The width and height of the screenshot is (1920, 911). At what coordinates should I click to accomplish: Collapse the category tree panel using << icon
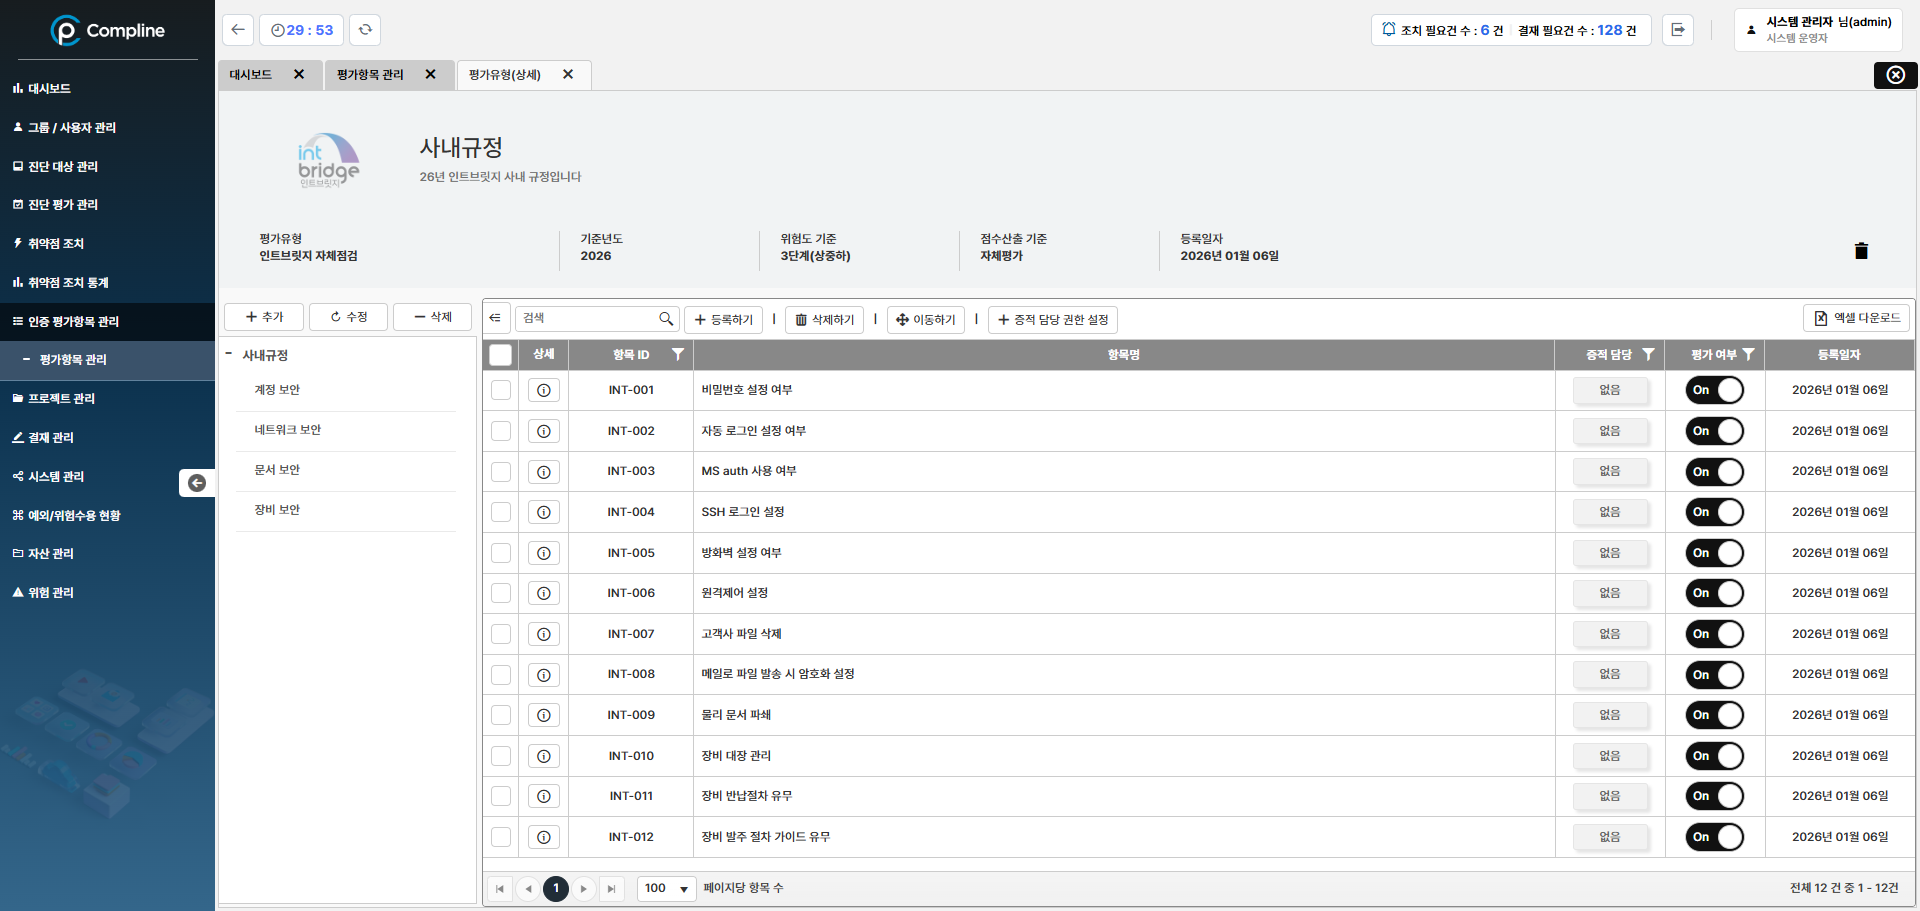[496, 317]
